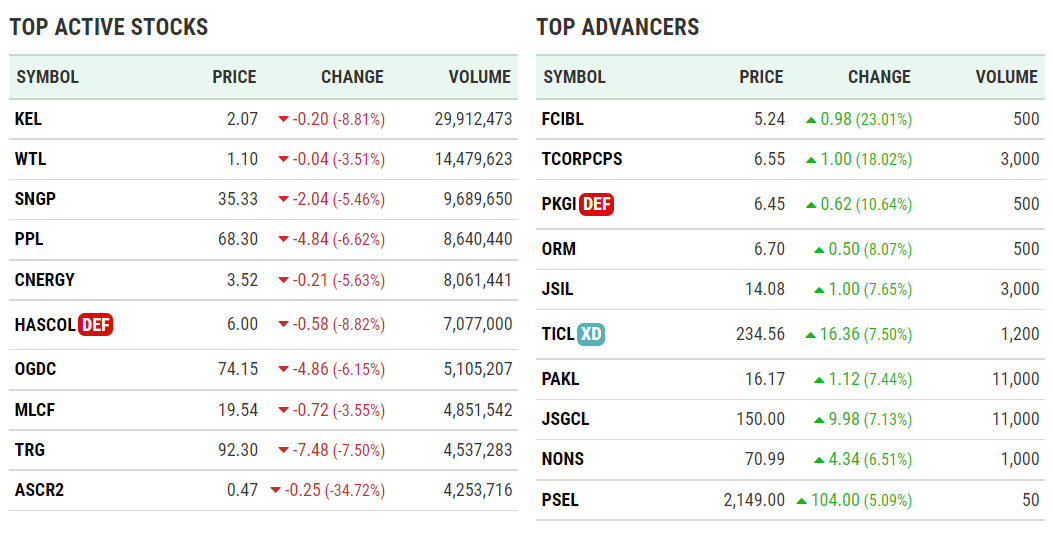Click the green up arrow in FCIBL row
The height and width of the screenshot is (534, 1053).
click(x=811, y=119)
